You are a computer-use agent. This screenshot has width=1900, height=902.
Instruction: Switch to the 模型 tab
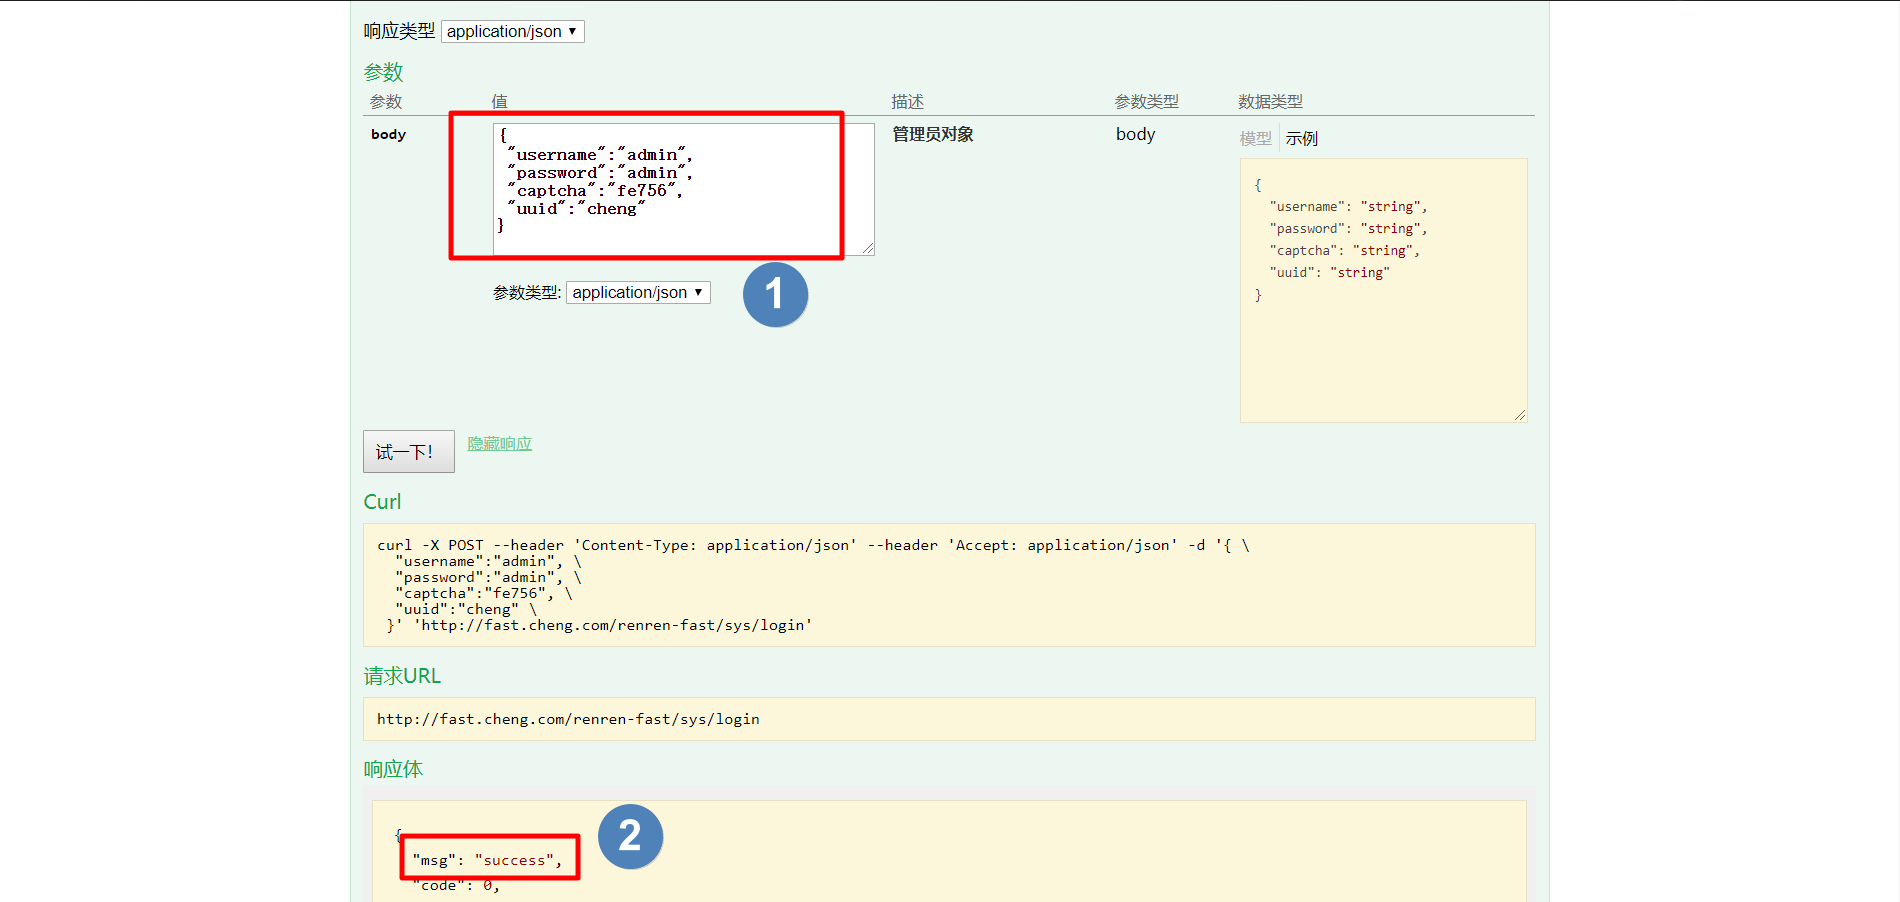tap(1255, 138)
